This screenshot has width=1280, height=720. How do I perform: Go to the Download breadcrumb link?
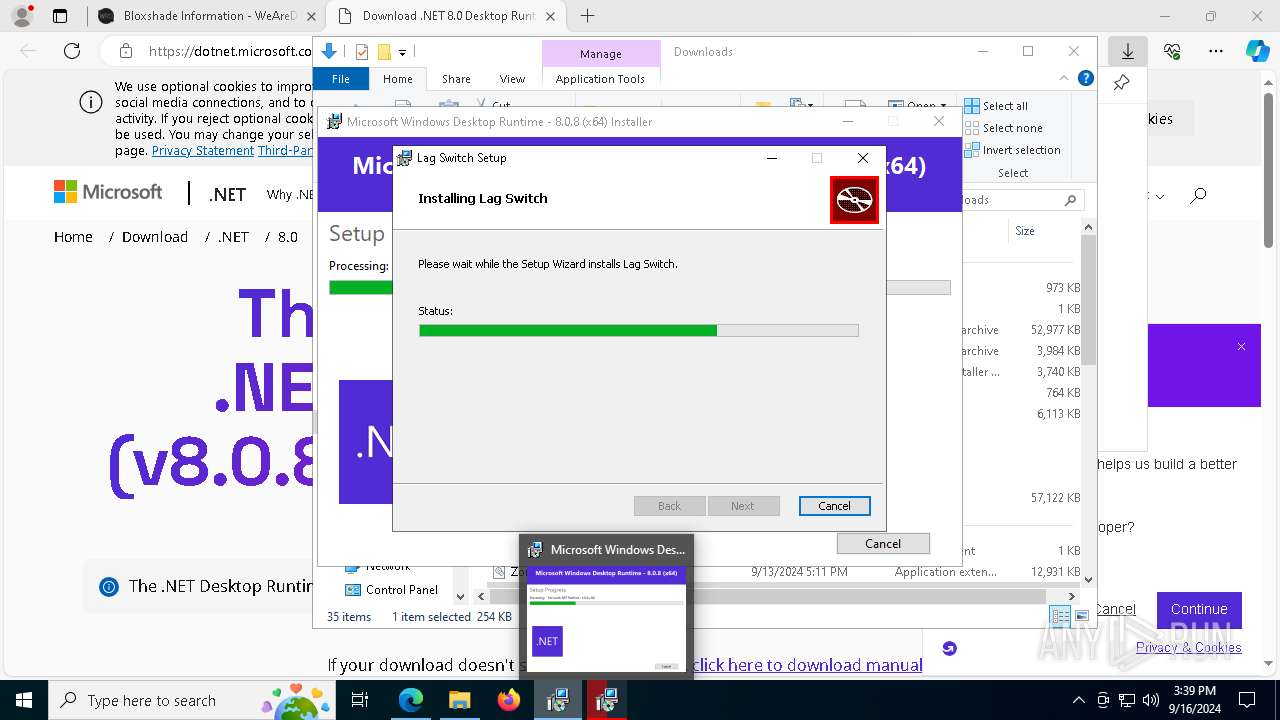coord(155,237)
